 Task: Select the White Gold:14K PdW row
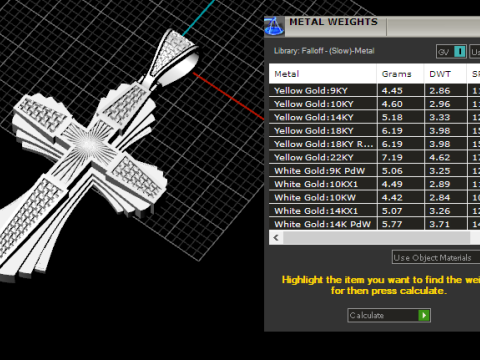pyautogui.click(x=374, y=224)
